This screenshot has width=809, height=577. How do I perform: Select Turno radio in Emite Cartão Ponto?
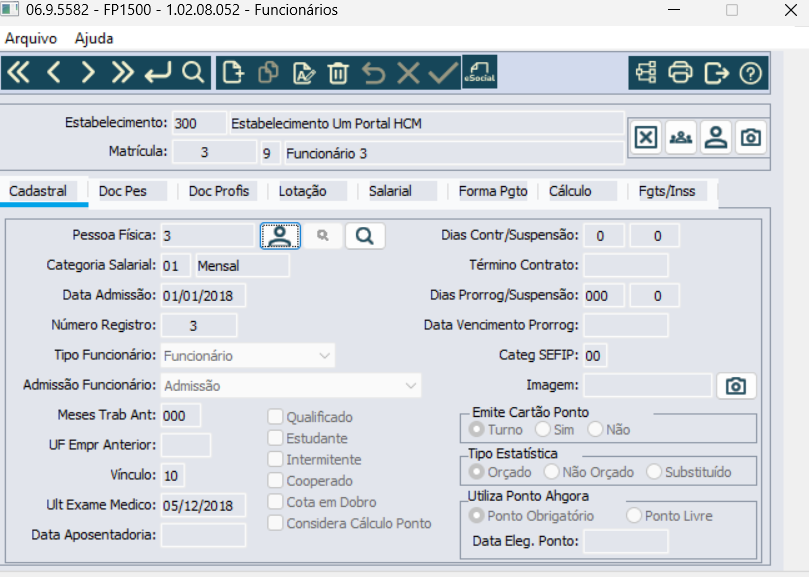coord(476,429)
